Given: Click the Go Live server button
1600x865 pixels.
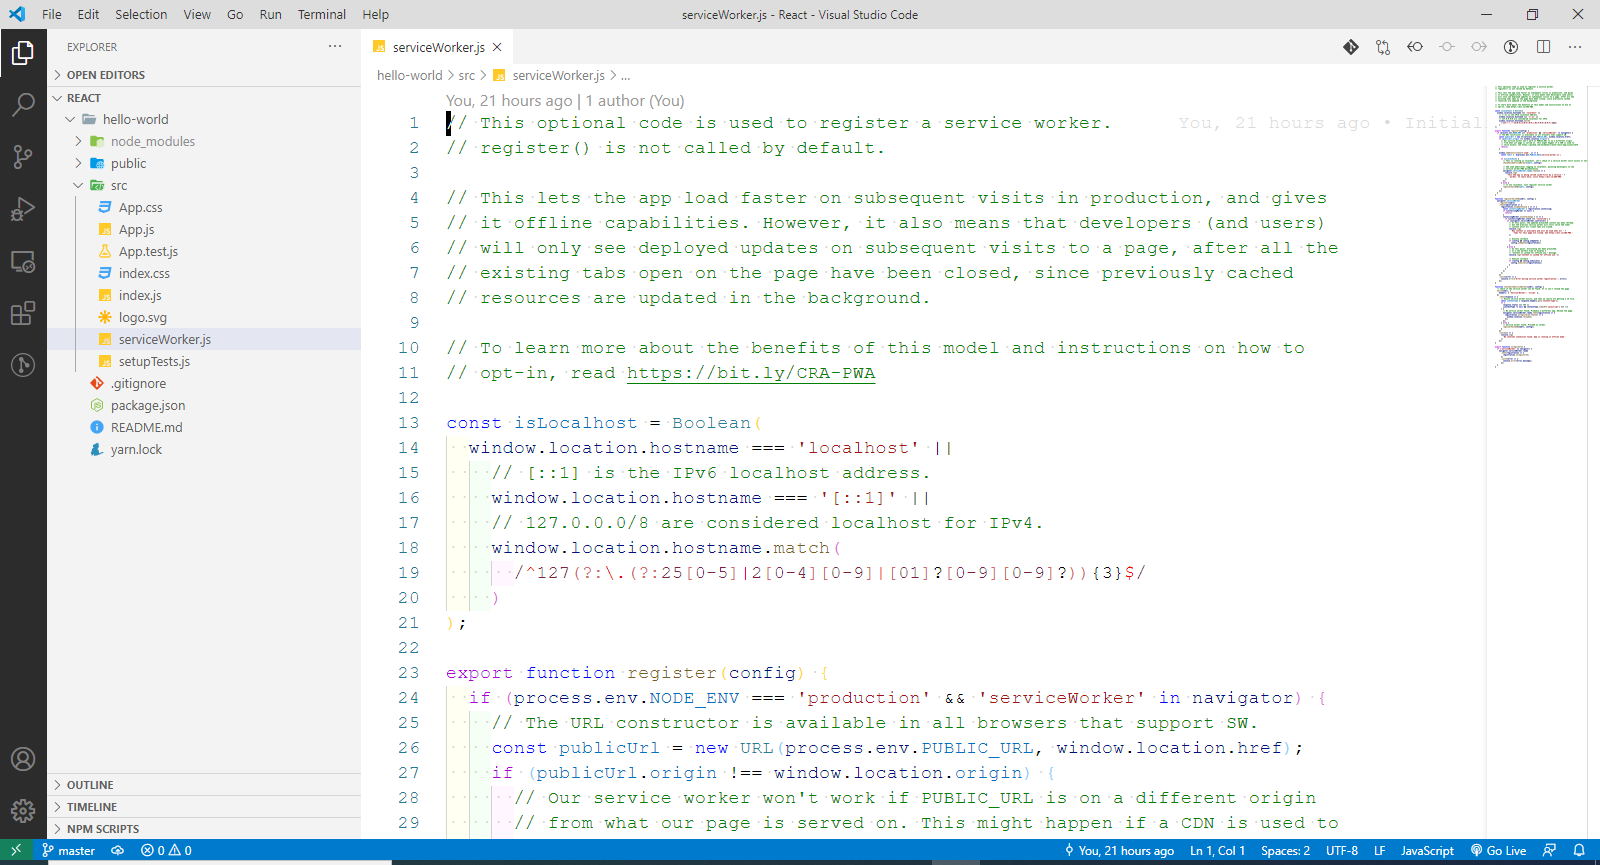Looking at the screenshot, I should [1498, 851].
